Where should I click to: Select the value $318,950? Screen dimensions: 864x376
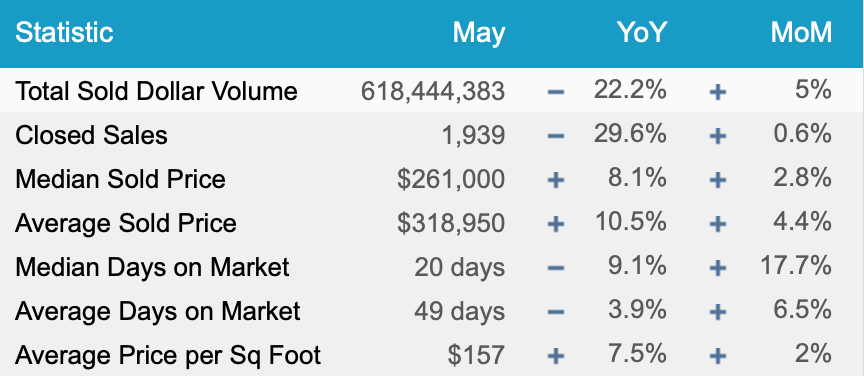tap(451, 224)
